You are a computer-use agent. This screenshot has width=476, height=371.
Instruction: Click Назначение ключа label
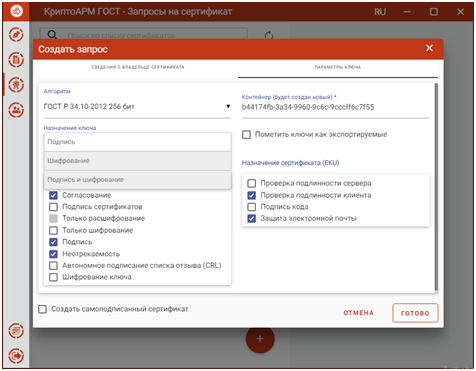(x=70, y=128)
